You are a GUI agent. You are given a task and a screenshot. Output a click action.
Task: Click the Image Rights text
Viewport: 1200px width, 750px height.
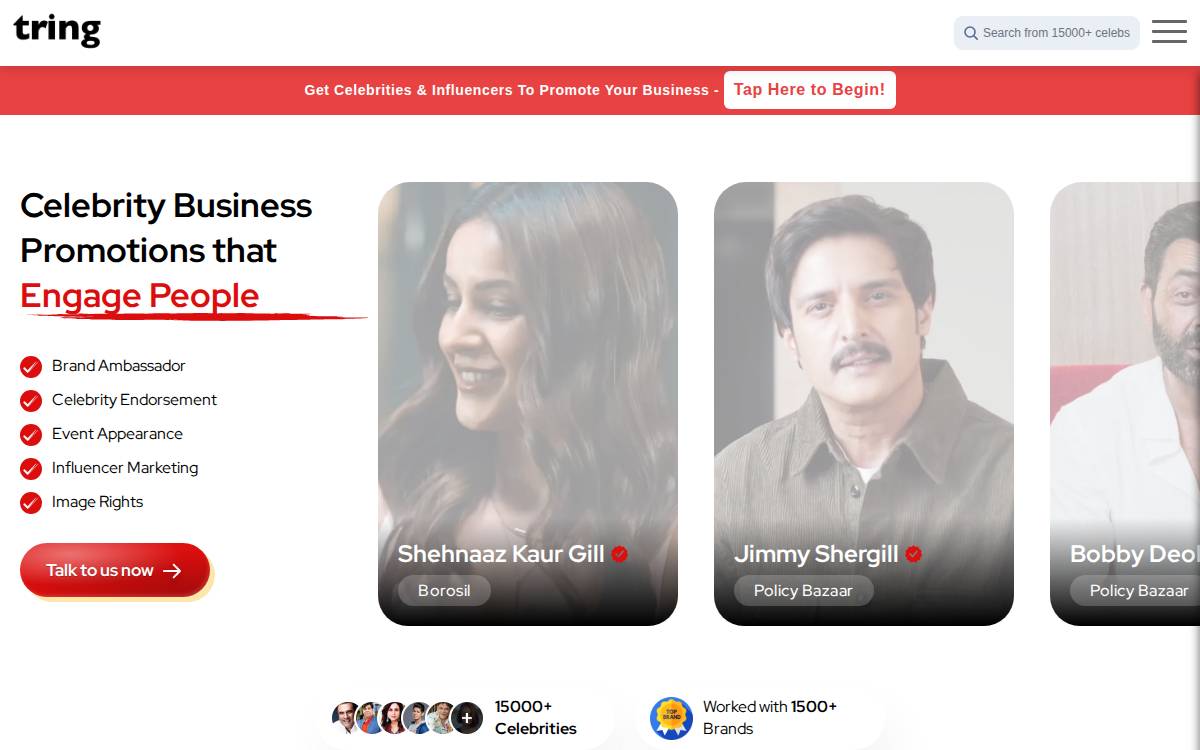97,502
